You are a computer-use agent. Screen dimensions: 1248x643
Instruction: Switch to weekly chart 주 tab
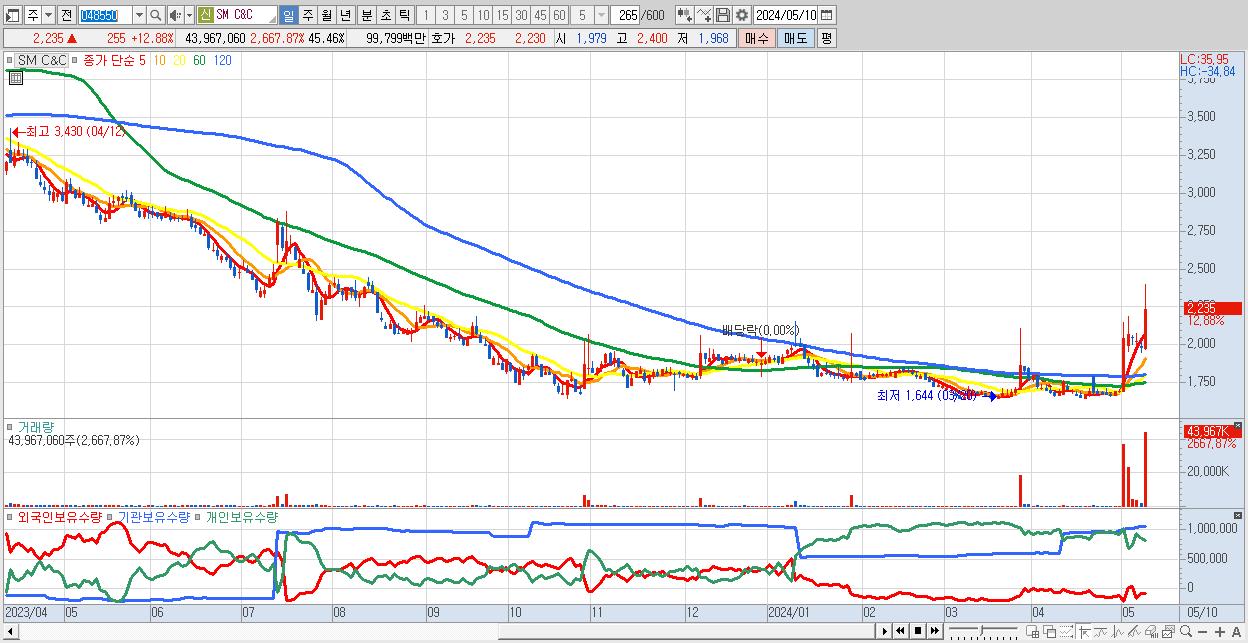pyautogui.click(x=307, y=15)
